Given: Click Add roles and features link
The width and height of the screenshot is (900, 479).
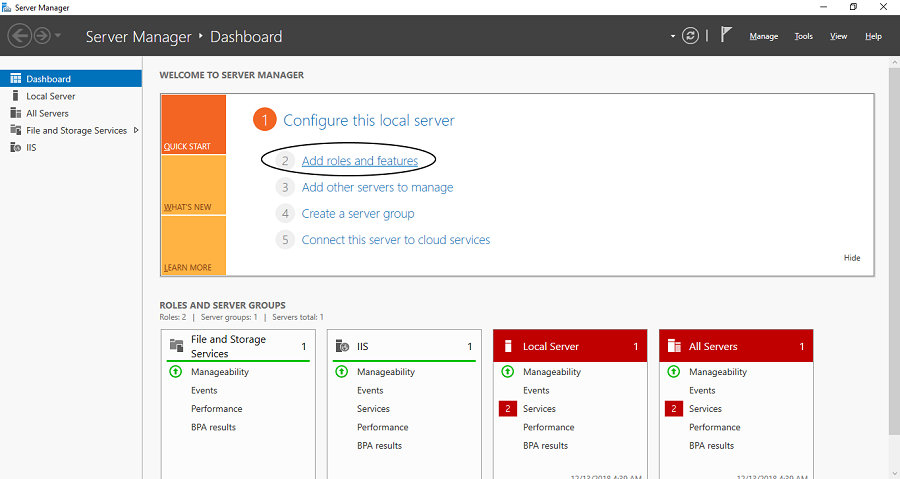Looking at the screenshot, I should (360, 161).
